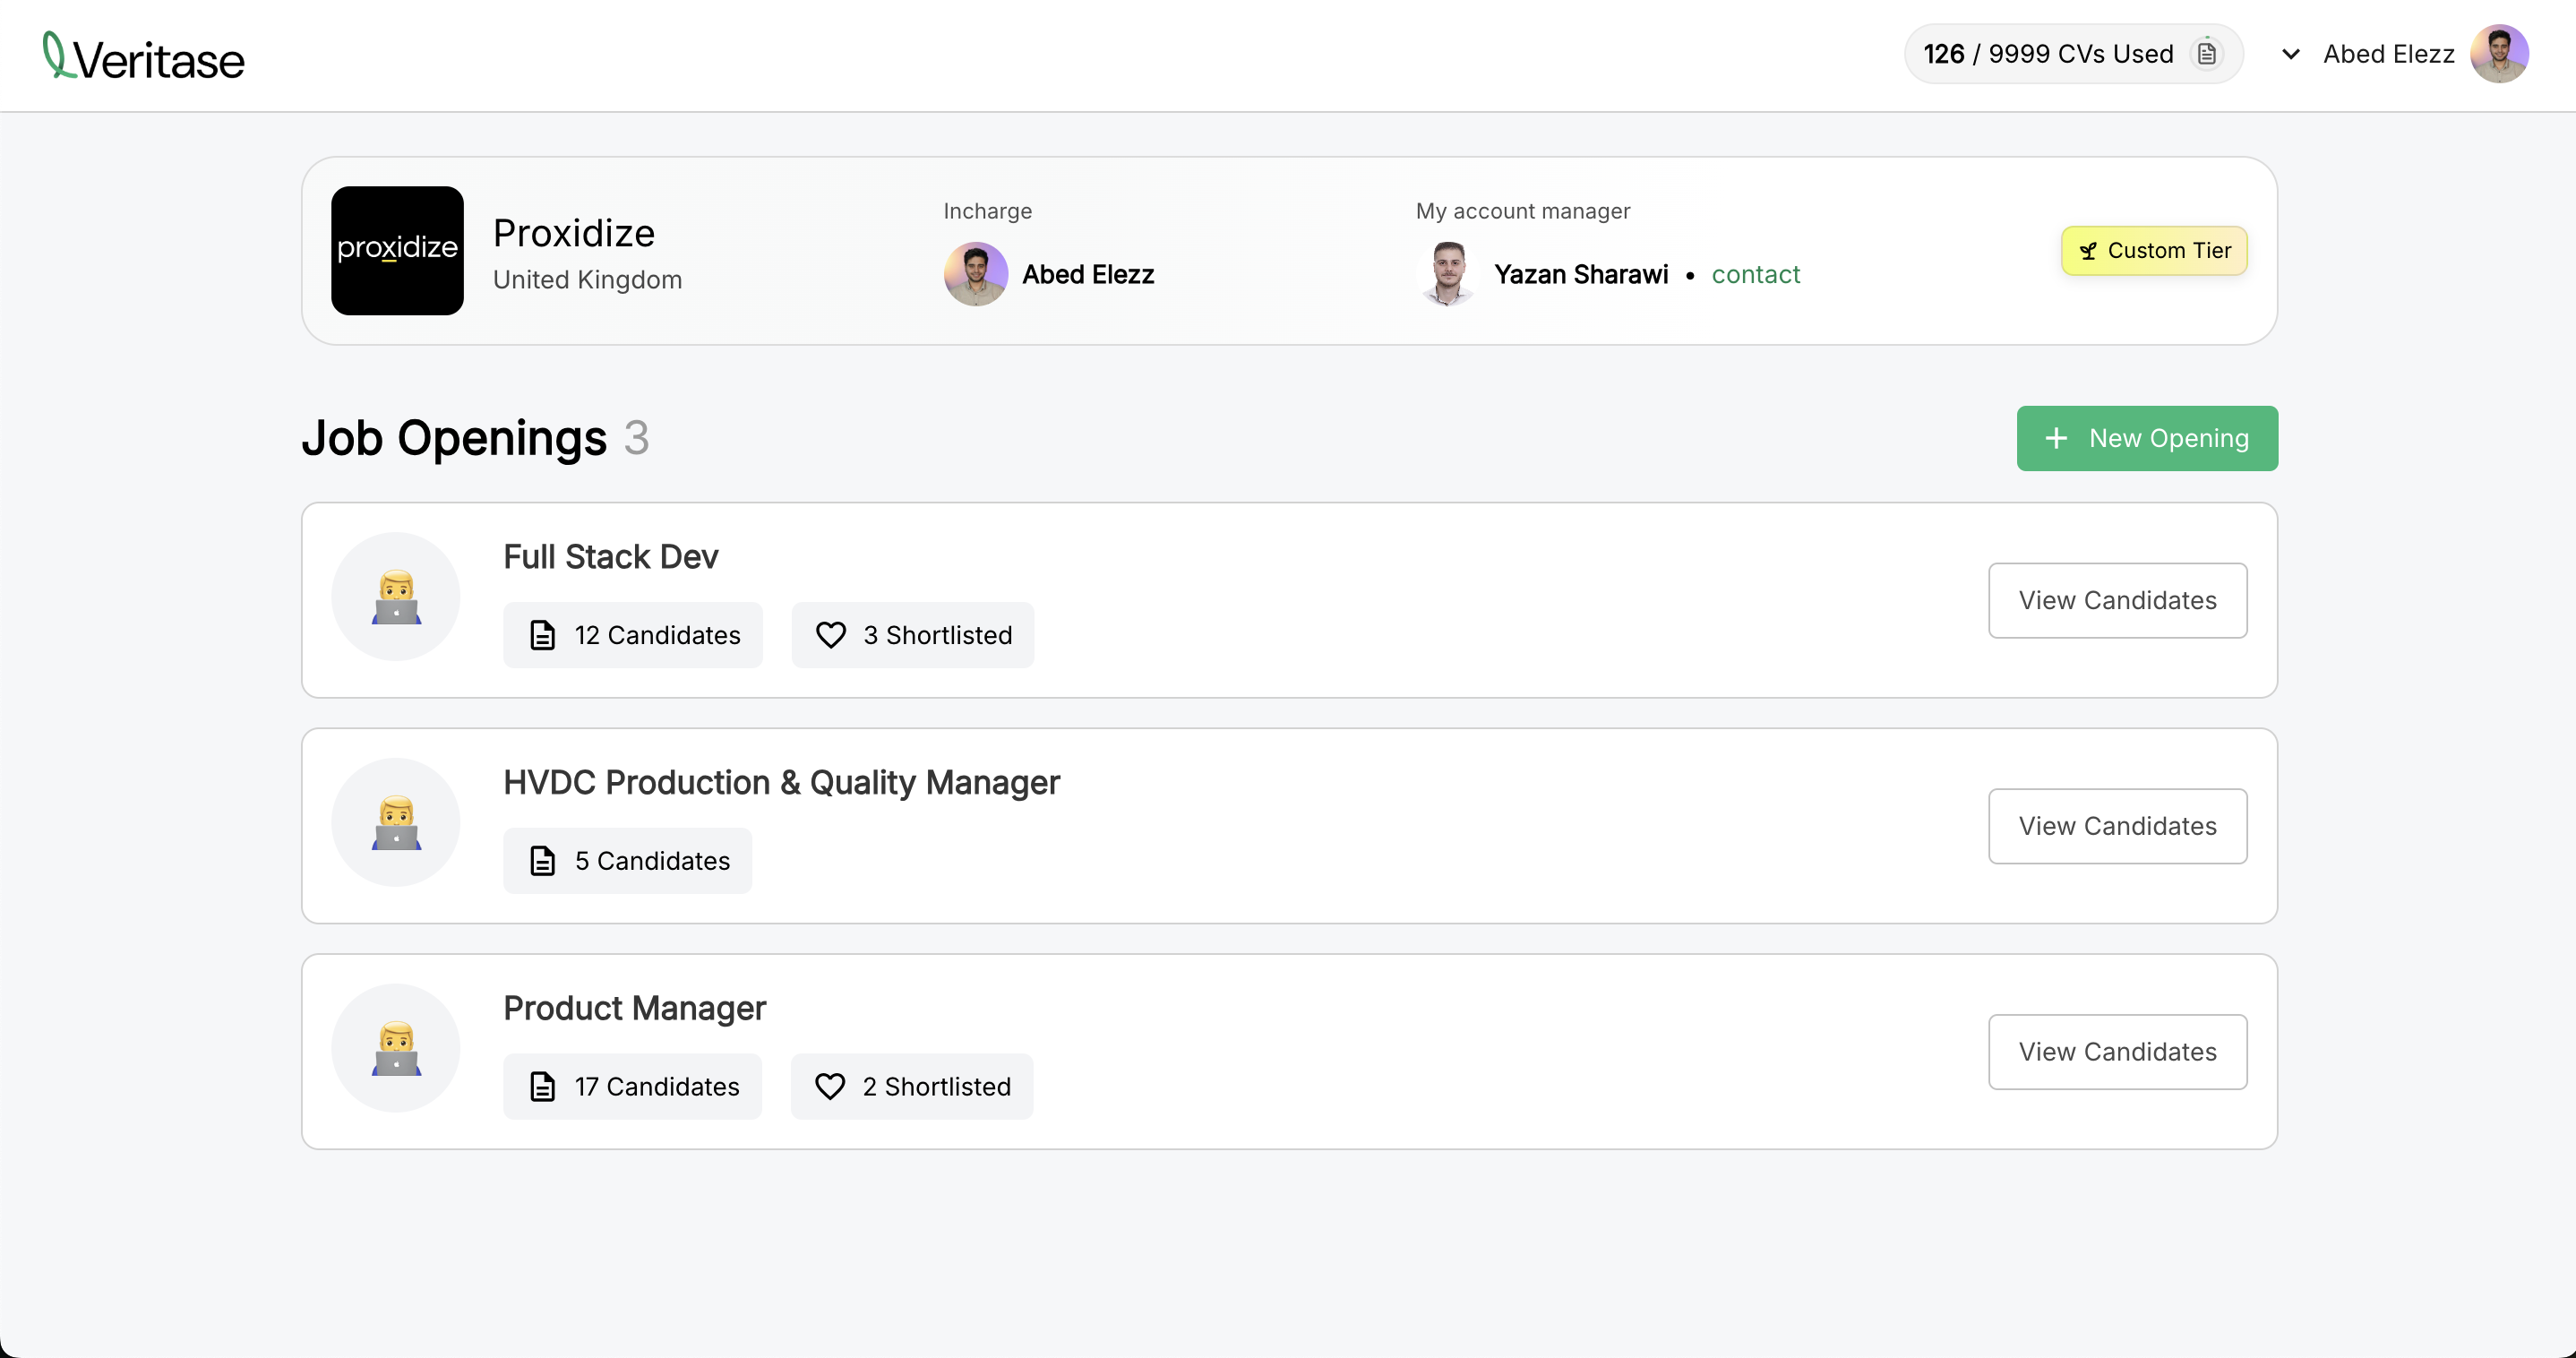This screenshot has width=2576, height=1358.
Task: Click the 5 Candidates document icon
Action: pos(543,861)
